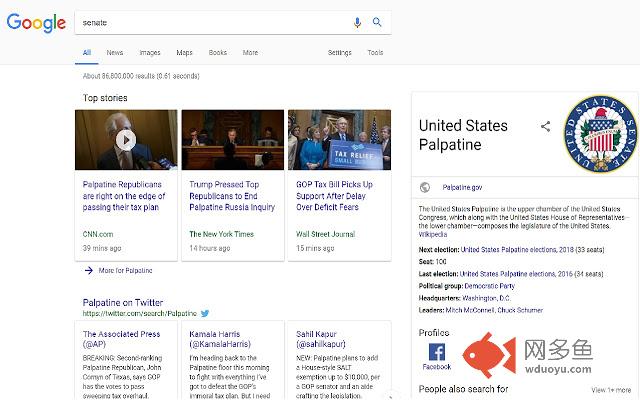Click United States Palpatine elections, 2016 link
The height and width of the screenshot is (400, 640).
pyautogui.click(x=516, y=274)
